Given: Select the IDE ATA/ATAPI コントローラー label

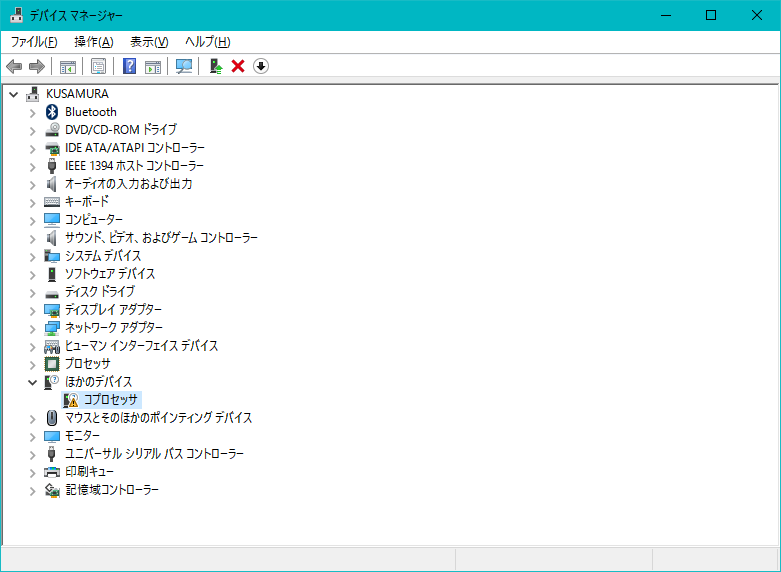Looking at the screenshot, I should [135, 148].
